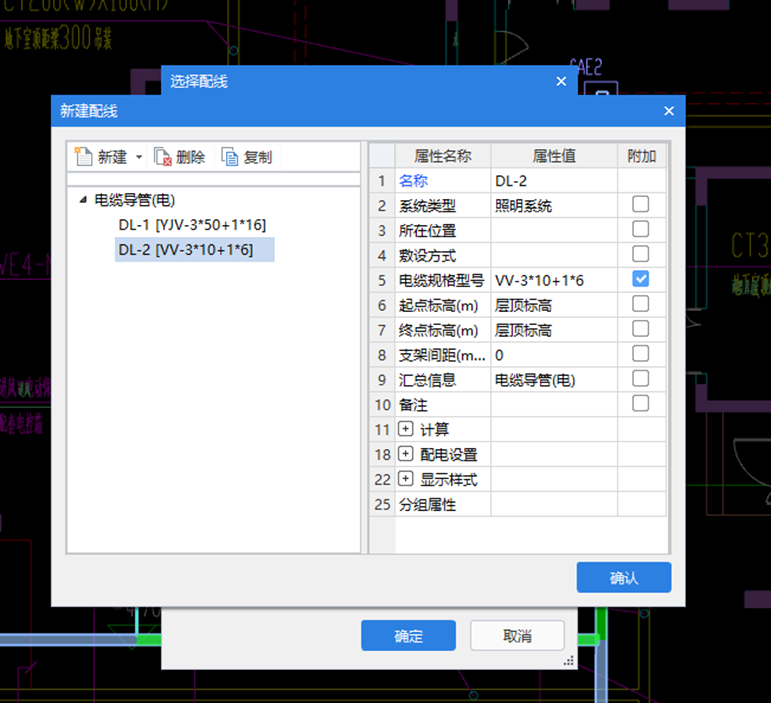Select DL-1 [YJV-3*50+1*16] in the tree
The height and width of the screenshot is (703, 771).
[192, 224]
